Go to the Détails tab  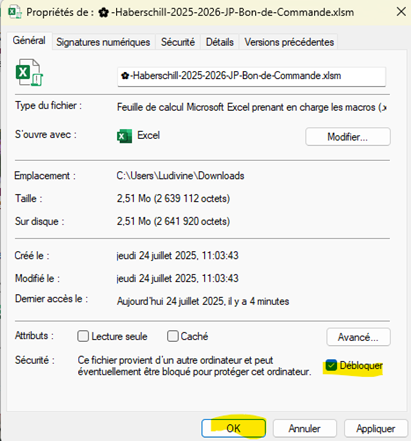pos(219,42)
